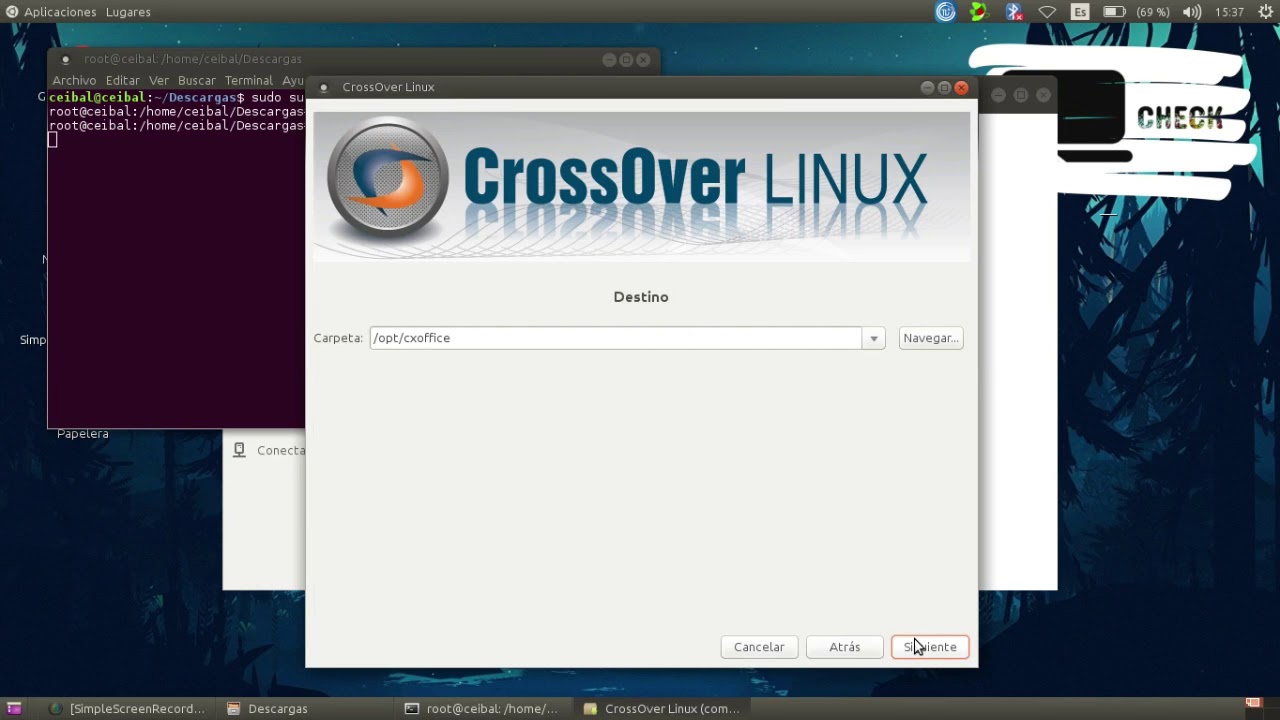Click the Papelera desktop label
The height and width of the screenshot is (720, 1280).
tap(83, 434)
